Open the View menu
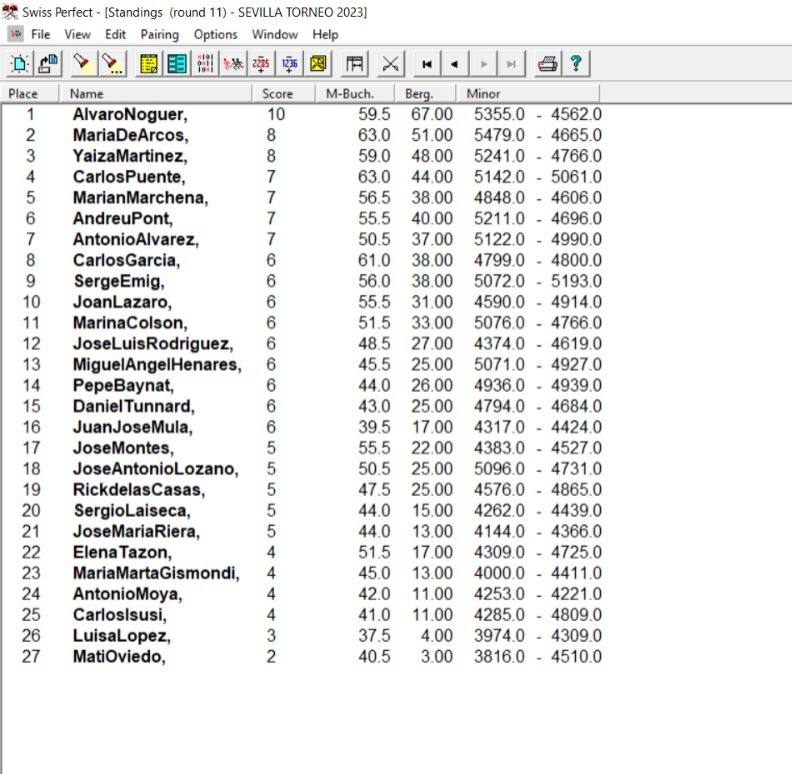 (x=77, y=34)
